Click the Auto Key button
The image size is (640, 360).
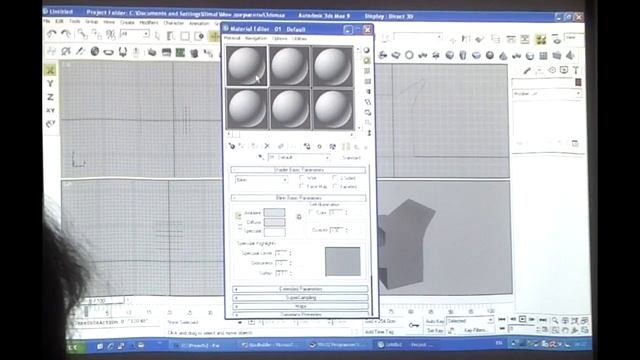tap(434, 321)
